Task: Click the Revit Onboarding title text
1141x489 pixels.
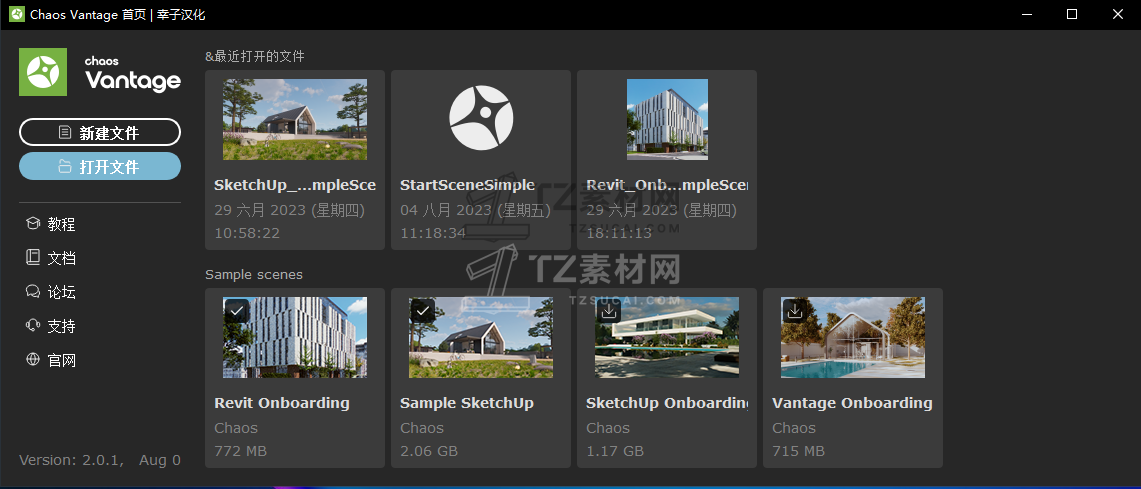Action: point(282,402)
